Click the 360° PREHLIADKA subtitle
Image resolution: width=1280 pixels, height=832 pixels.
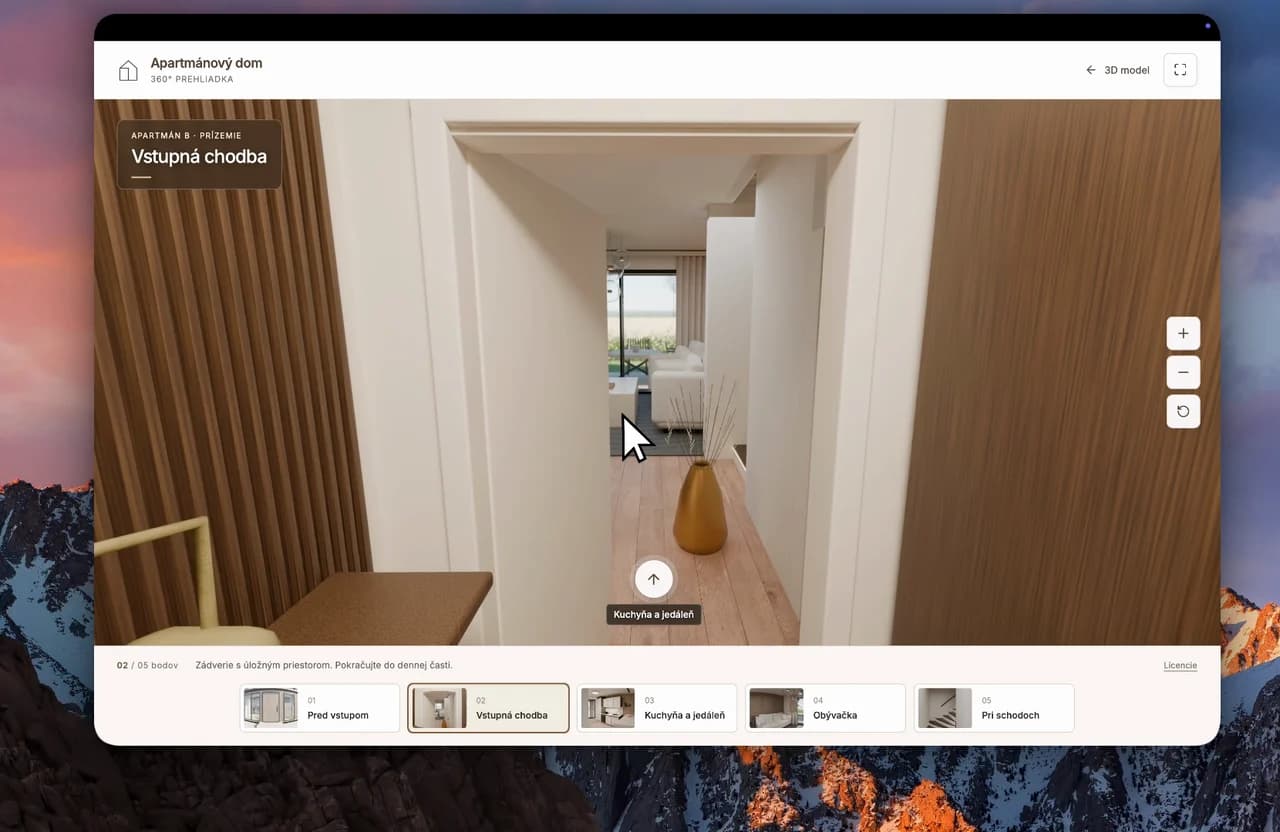(x=192, y=79)
